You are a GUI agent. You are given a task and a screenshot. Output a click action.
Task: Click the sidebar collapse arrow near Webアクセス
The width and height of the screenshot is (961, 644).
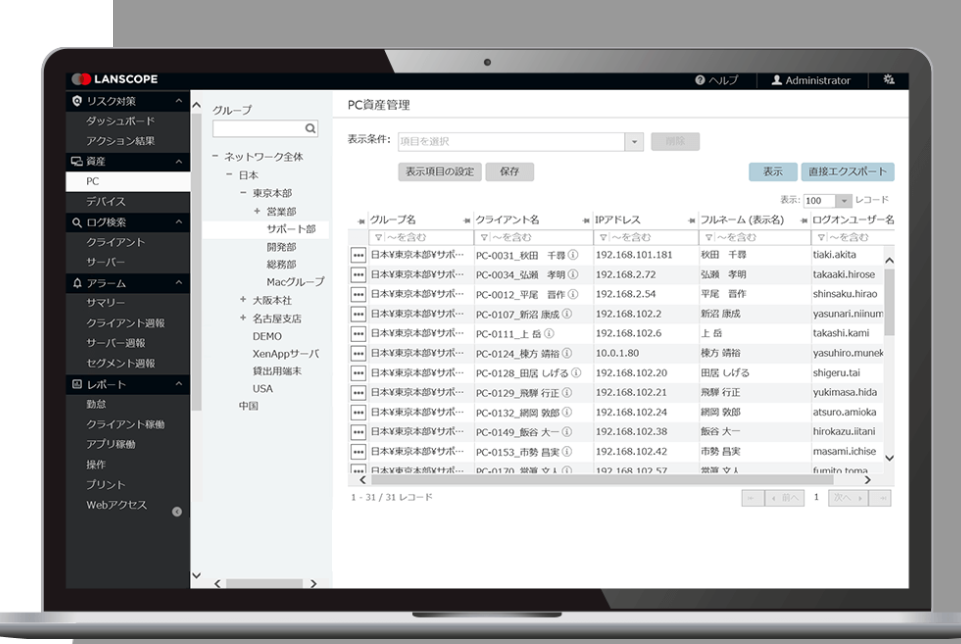tap(177, 512)
